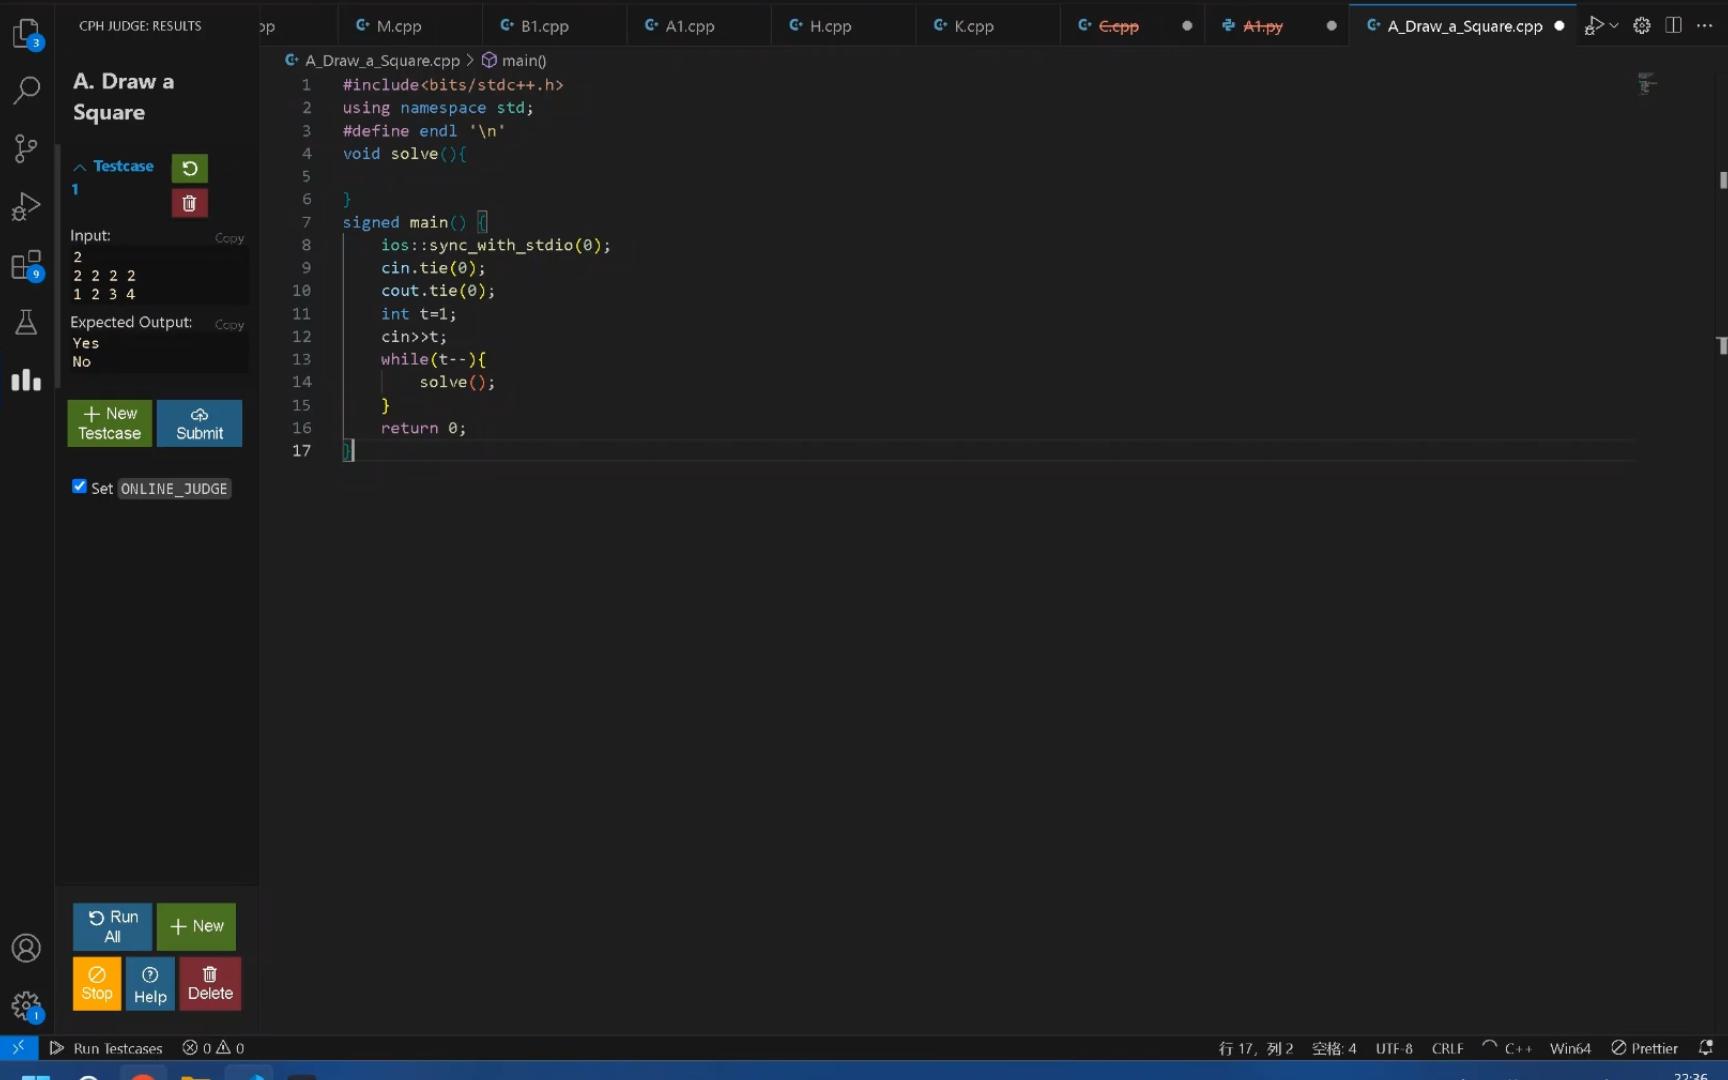Screen dimensions: 1728x1080
Task: Split the editor right
Action: [x=1673, y=26]
